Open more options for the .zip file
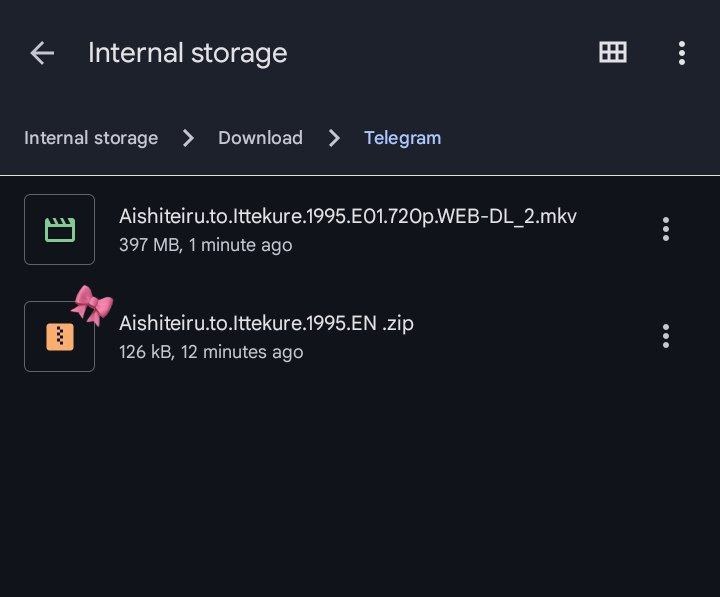 pyautogui.click(x=665, y=336)
